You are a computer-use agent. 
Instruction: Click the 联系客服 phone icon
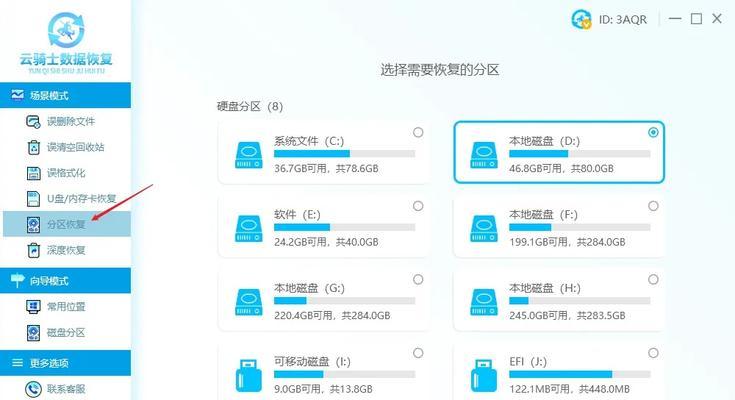(x=33, y=389)
